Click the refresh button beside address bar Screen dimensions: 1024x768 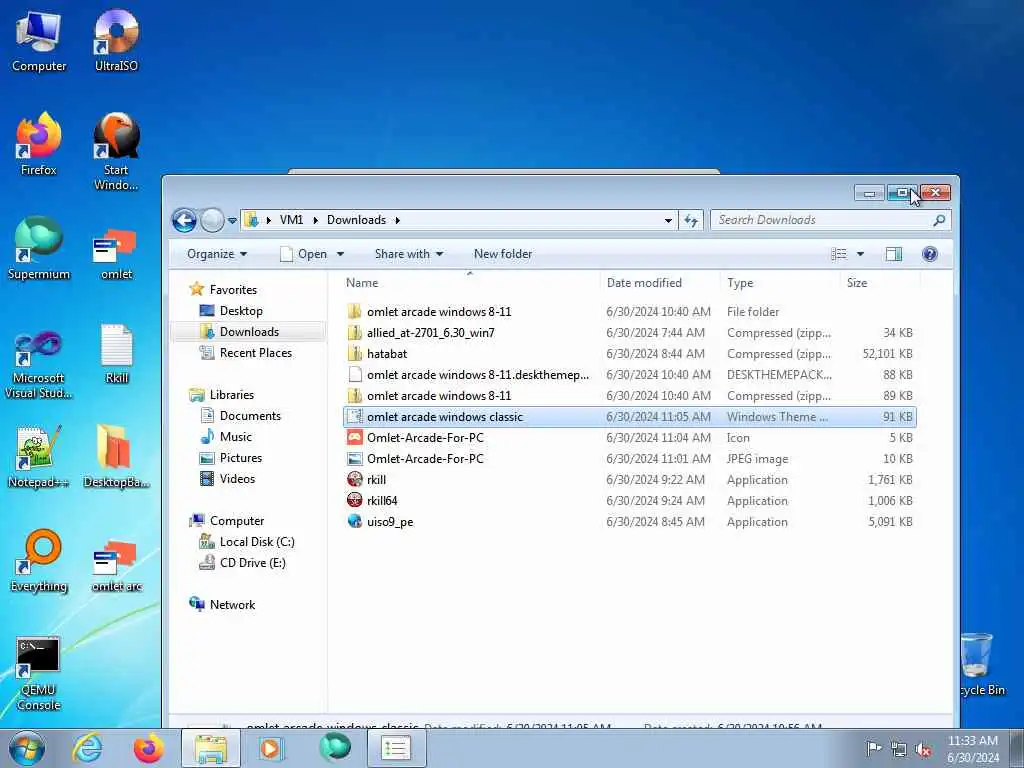click(691, 220)
